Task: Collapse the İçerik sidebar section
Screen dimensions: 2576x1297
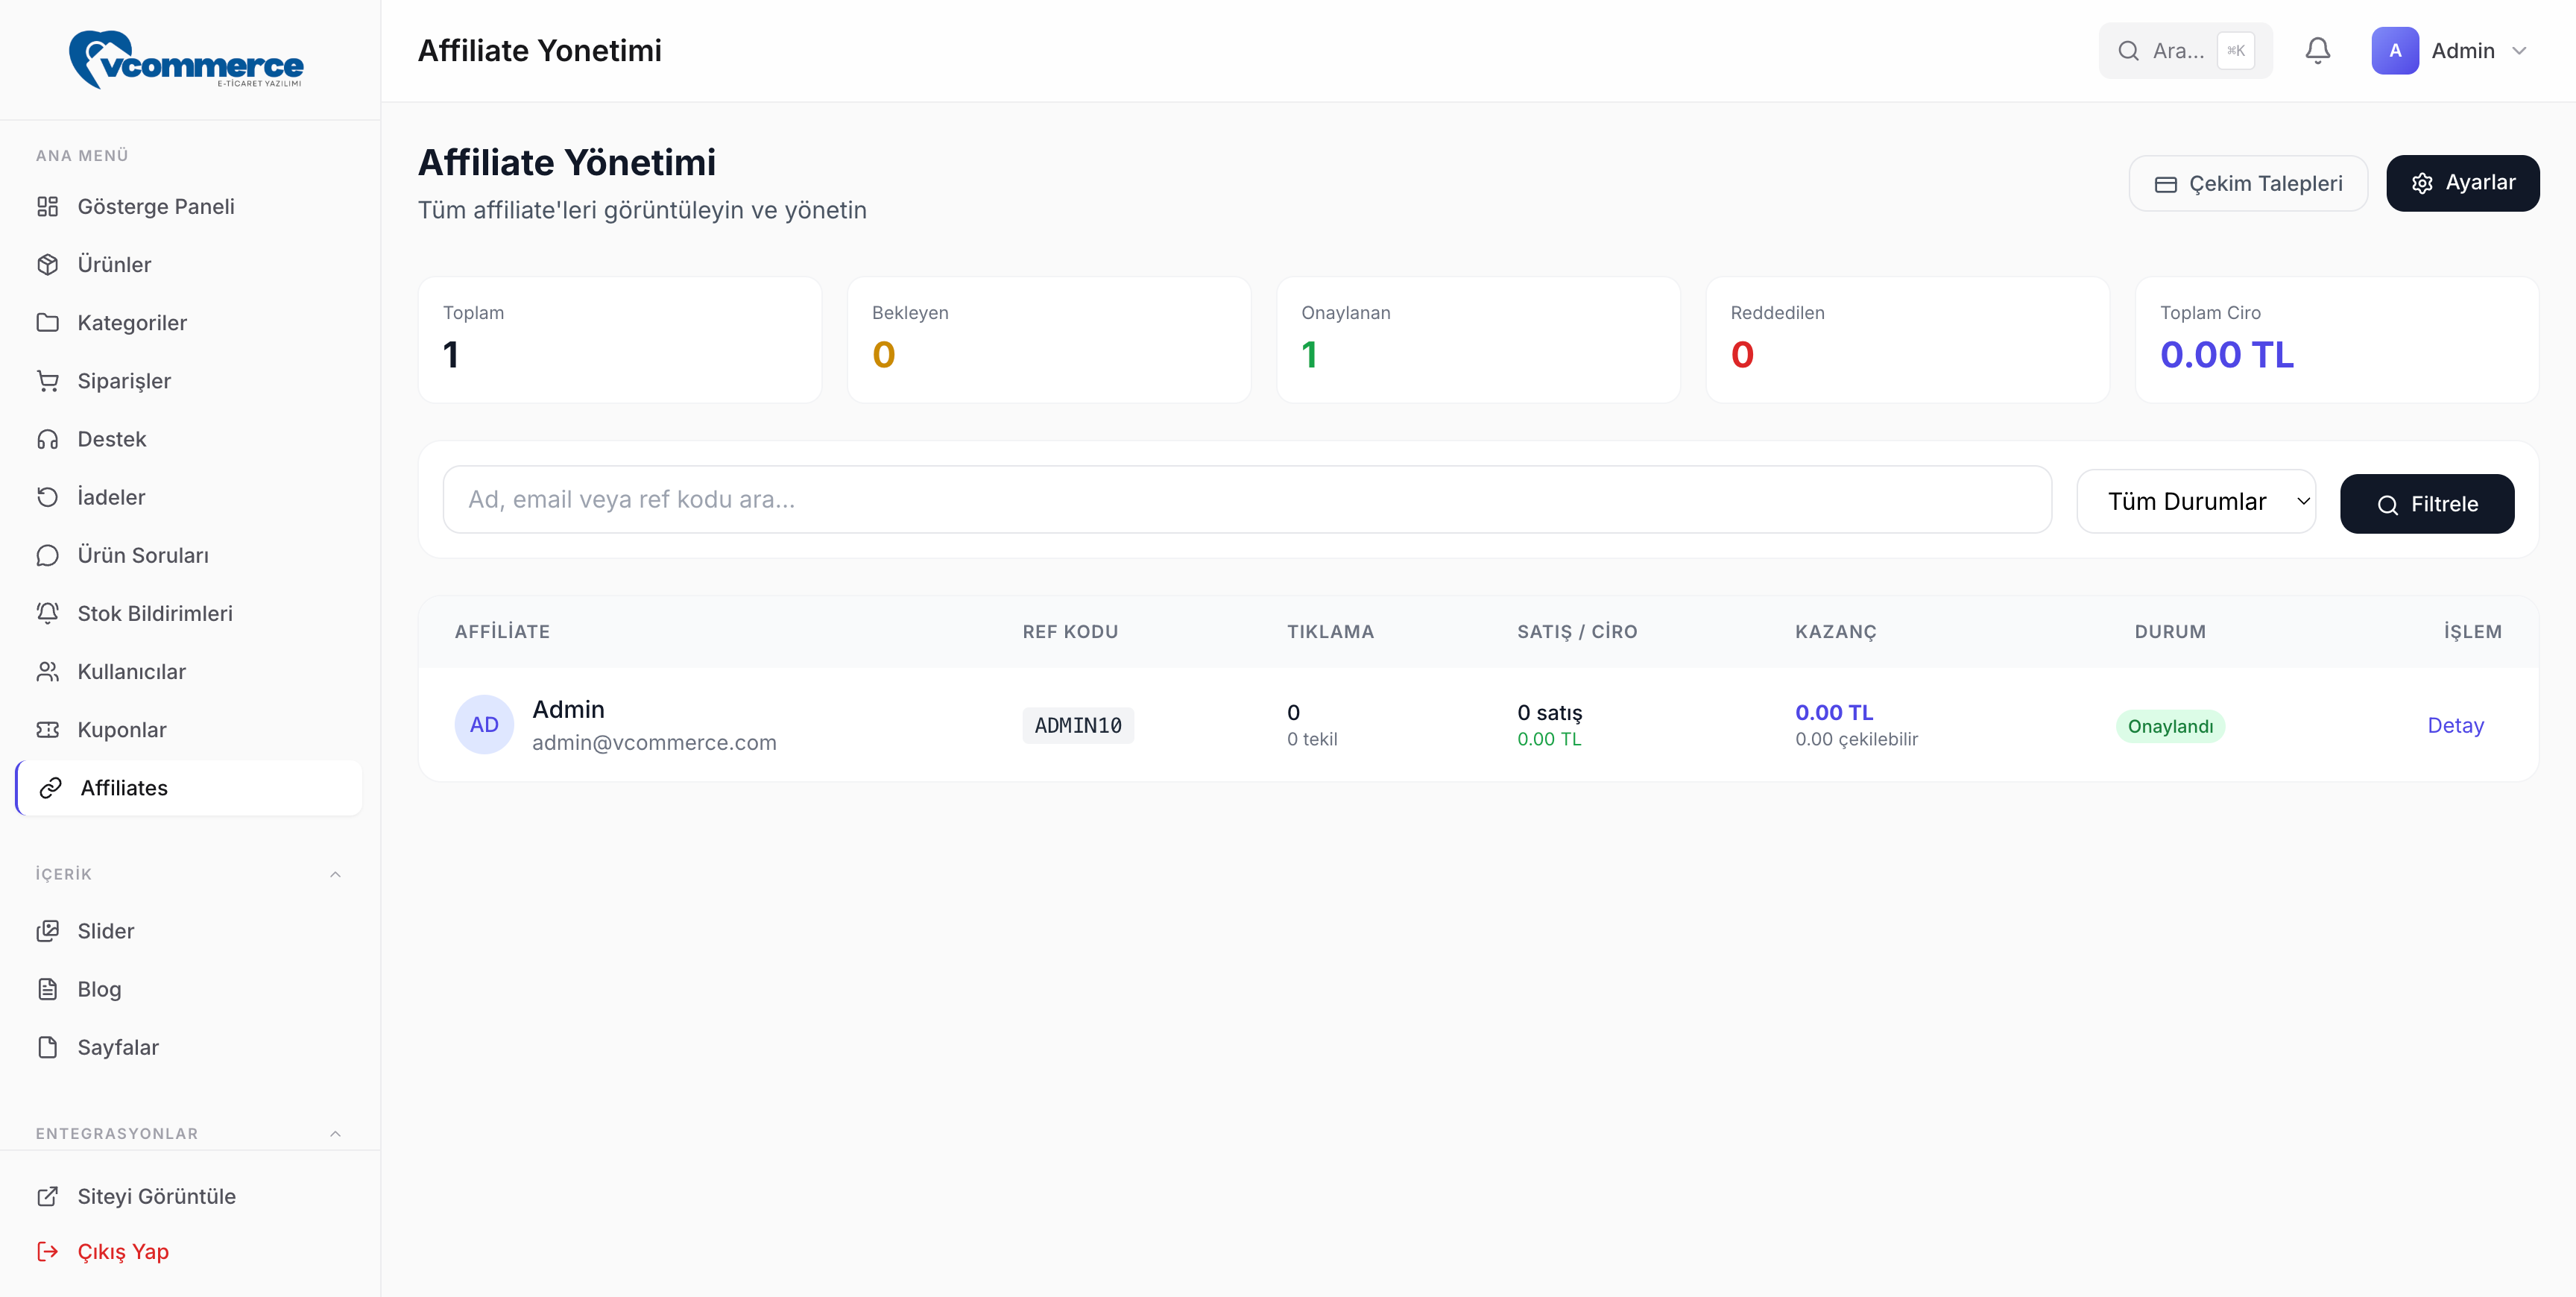Action: (x=335, y=874)
